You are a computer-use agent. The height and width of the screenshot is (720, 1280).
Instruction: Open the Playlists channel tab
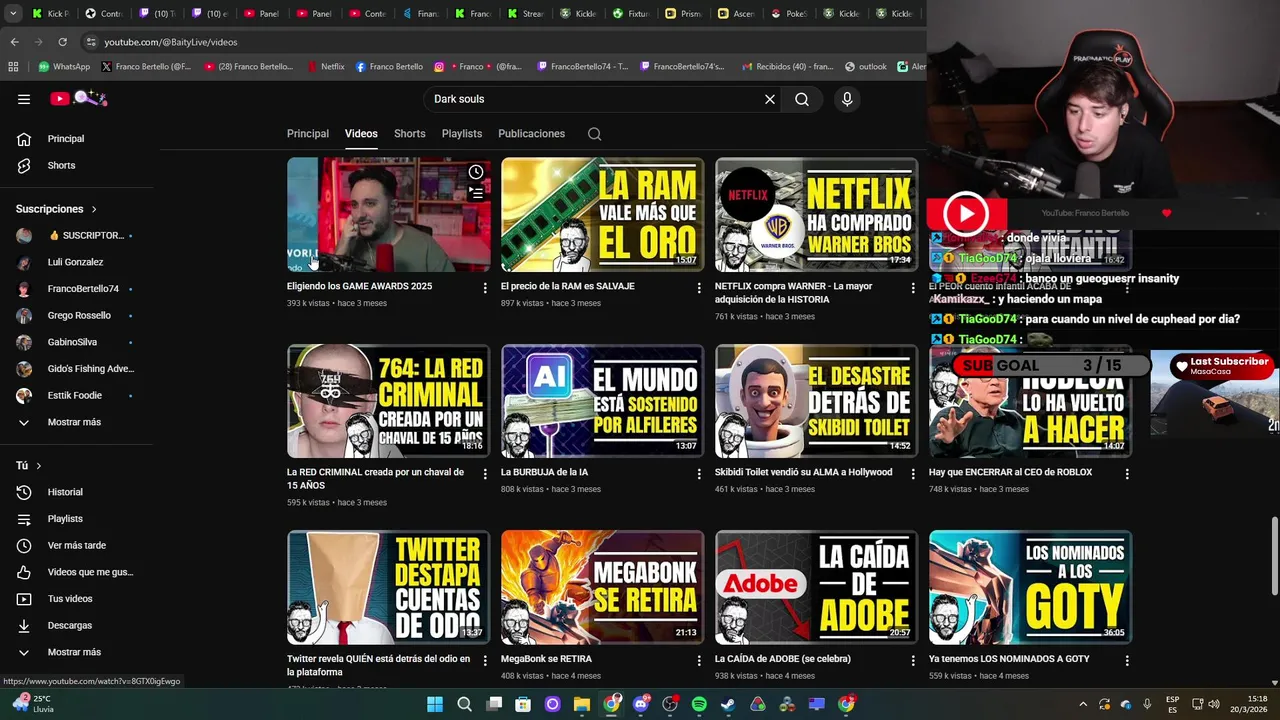tap(462, 134)
